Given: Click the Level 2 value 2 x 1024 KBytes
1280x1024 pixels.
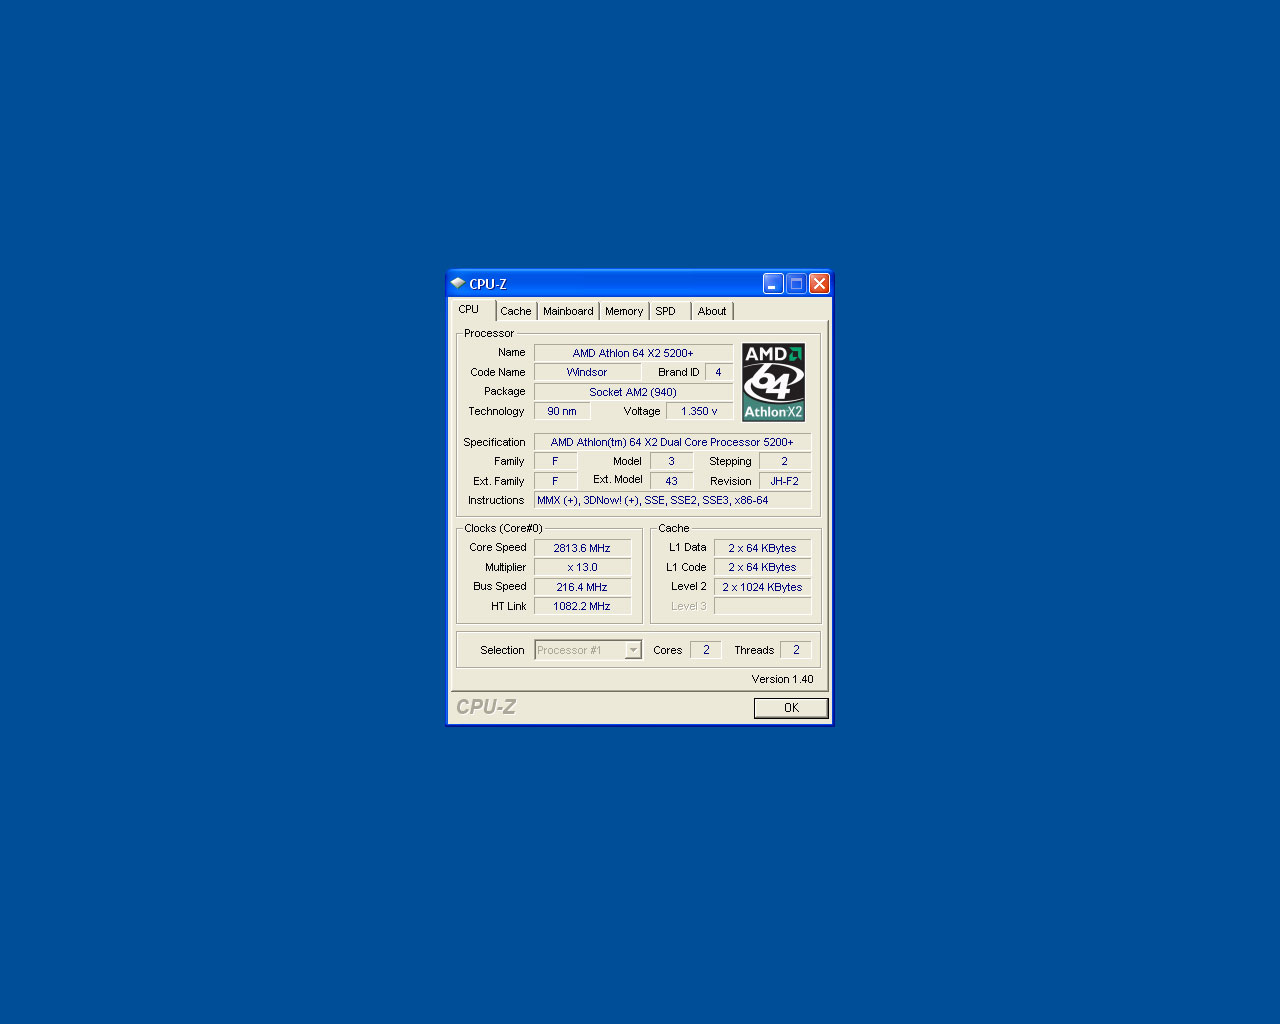Looking at the screenshot, I should point(762,587).
